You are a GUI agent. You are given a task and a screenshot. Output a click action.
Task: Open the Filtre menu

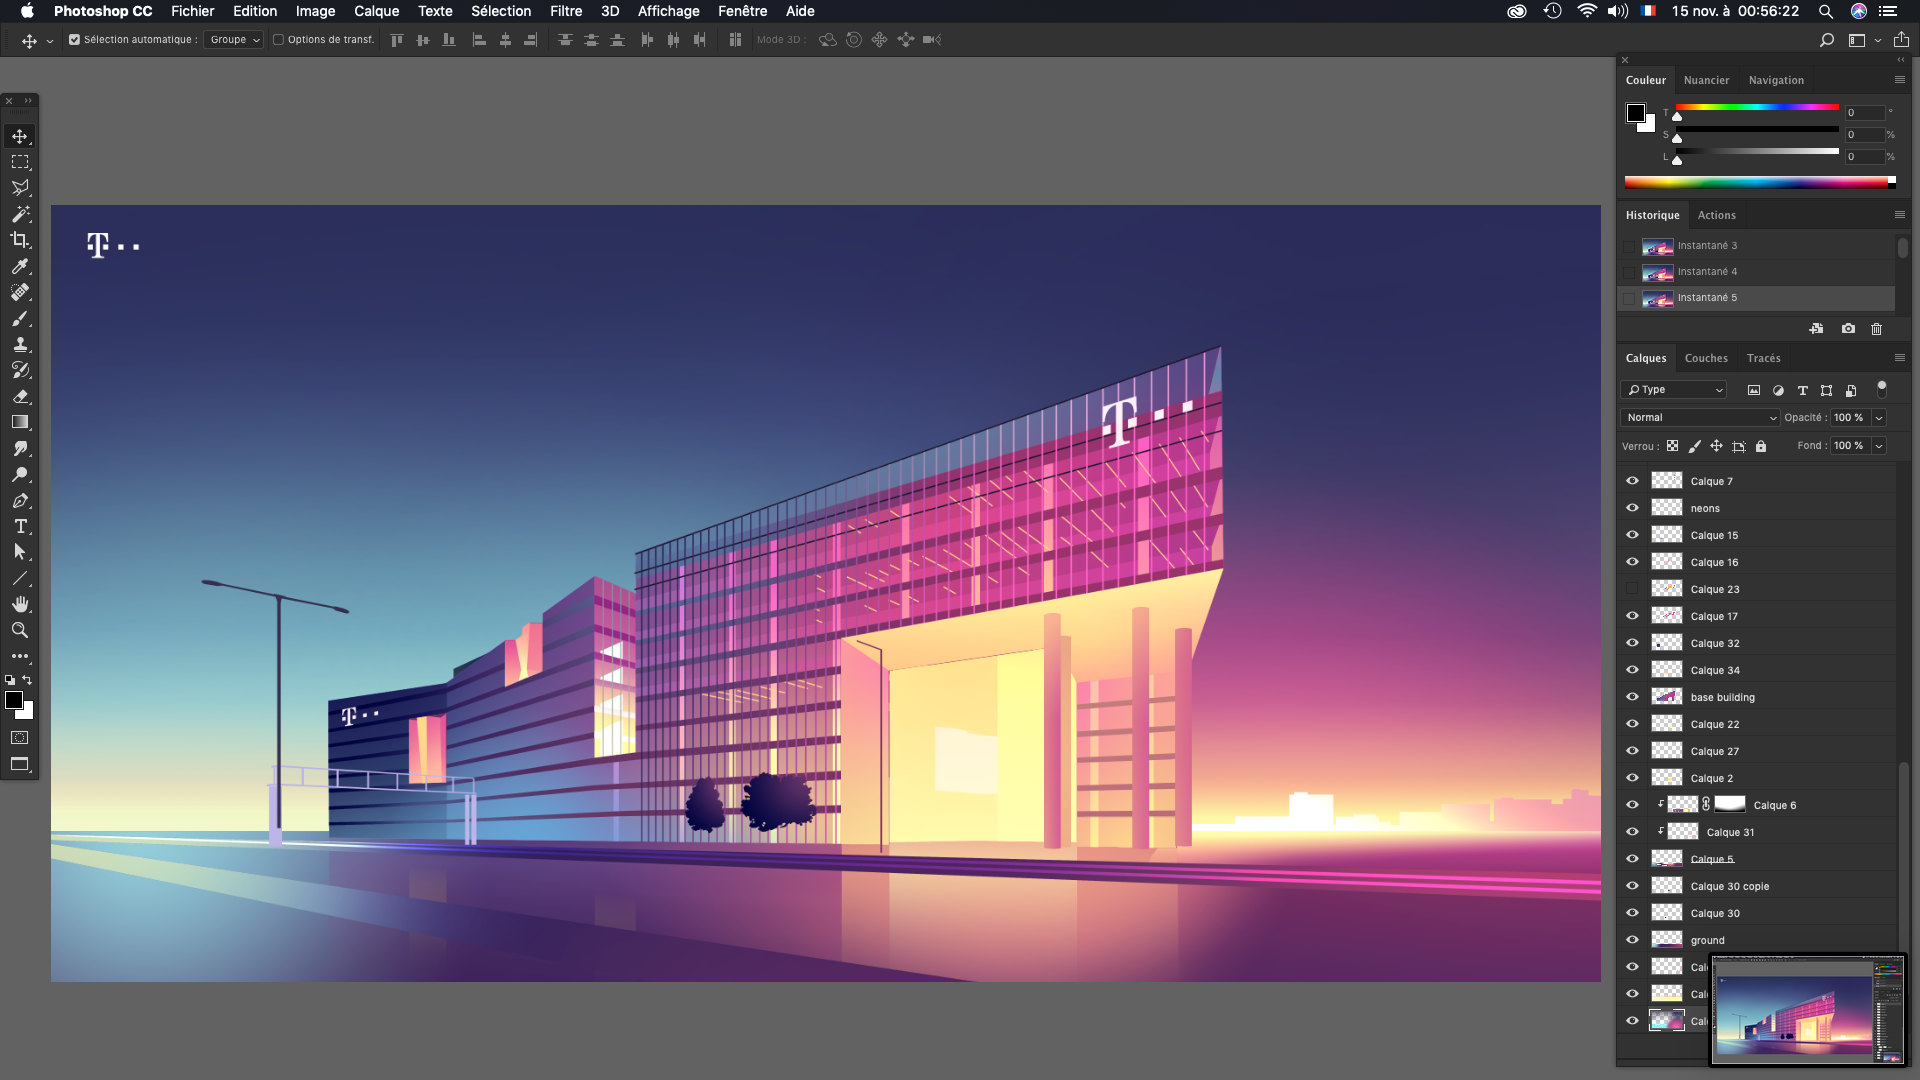(566, 11)
